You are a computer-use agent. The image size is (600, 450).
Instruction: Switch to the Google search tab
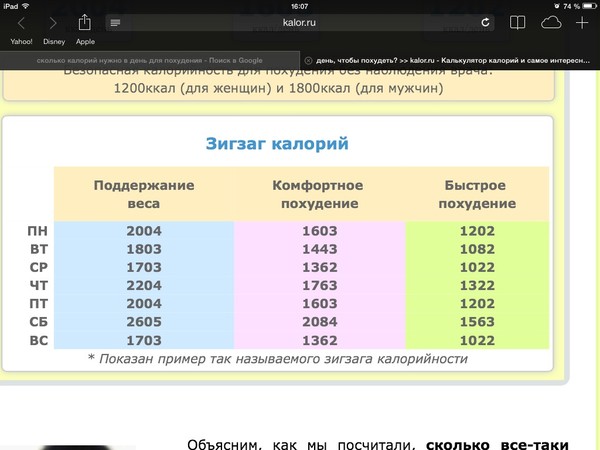[x=150, y=60]
